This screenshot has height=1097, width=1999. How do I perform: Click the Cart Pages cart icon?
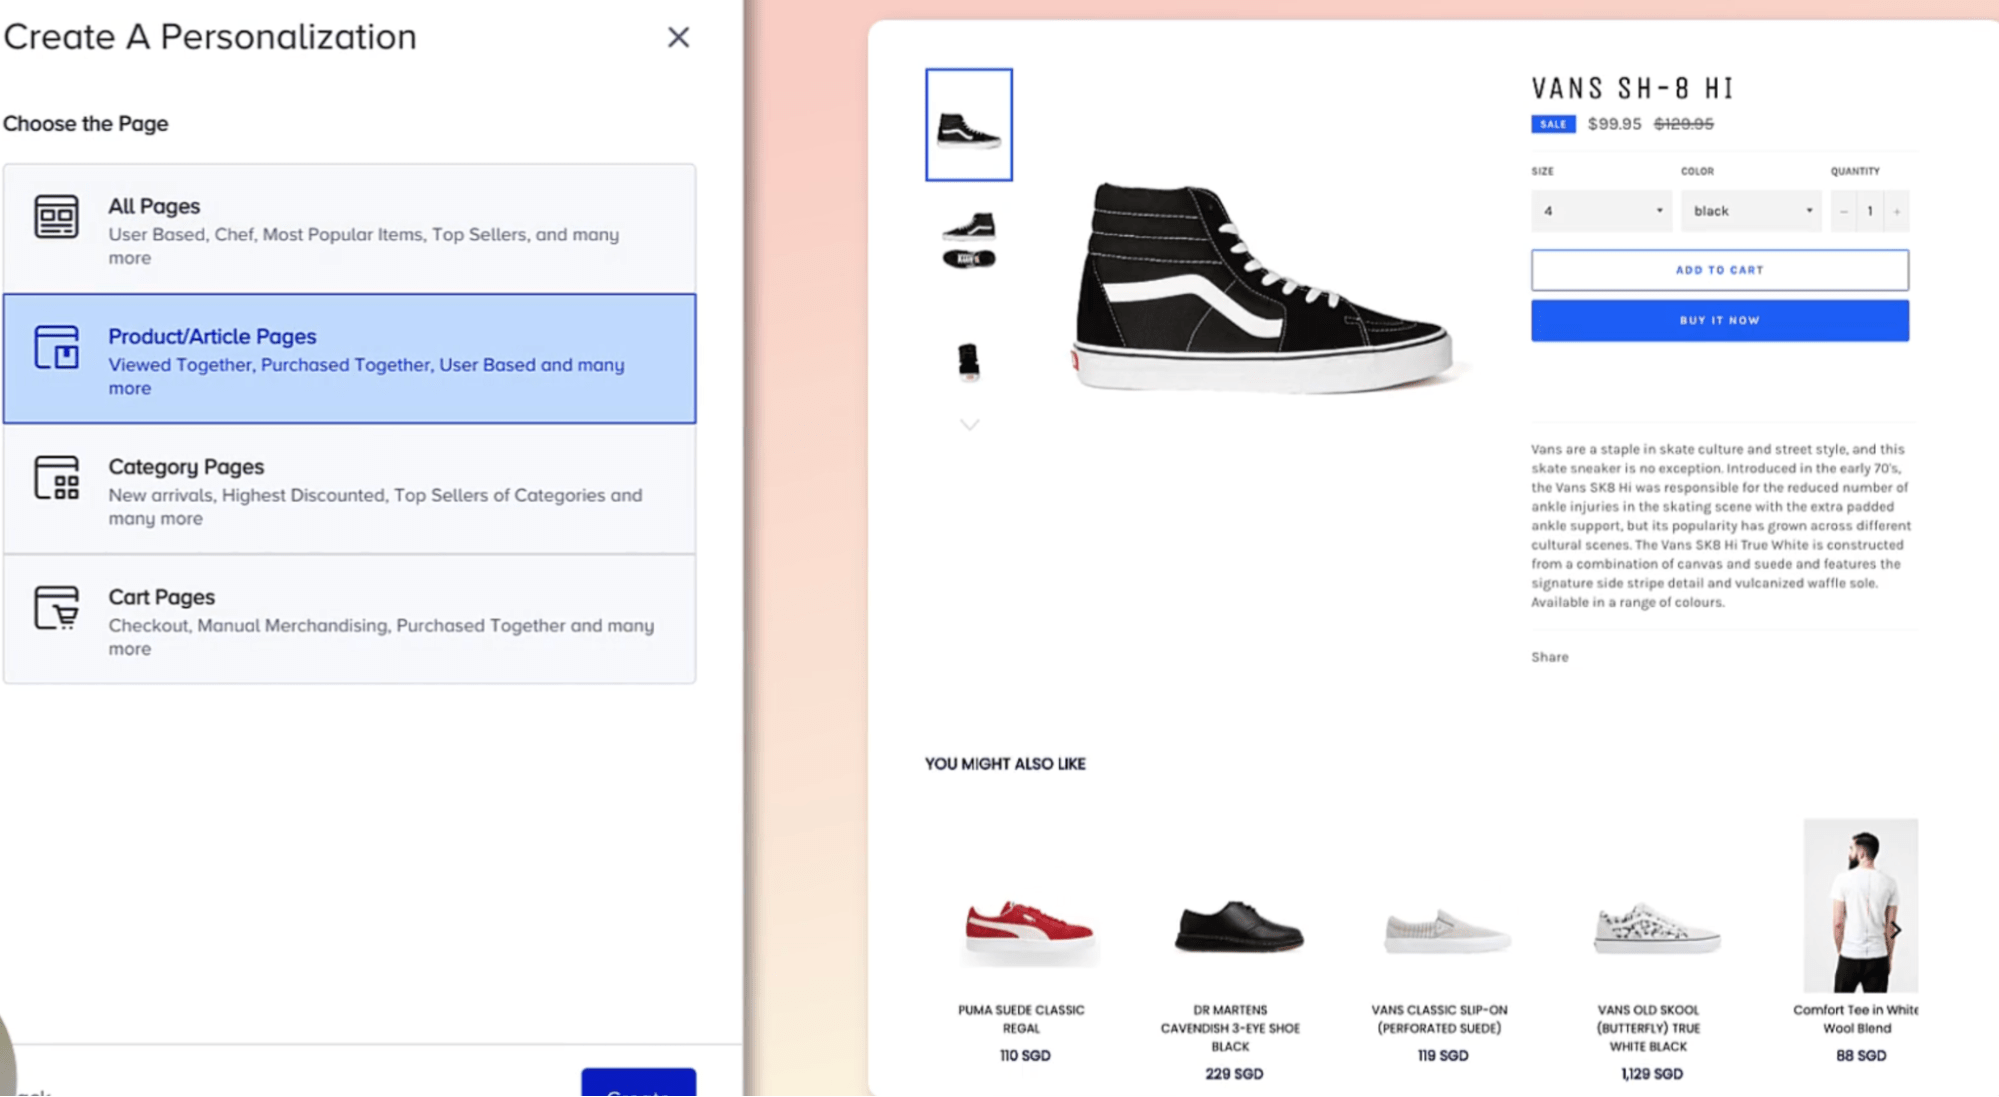(56, 608)
